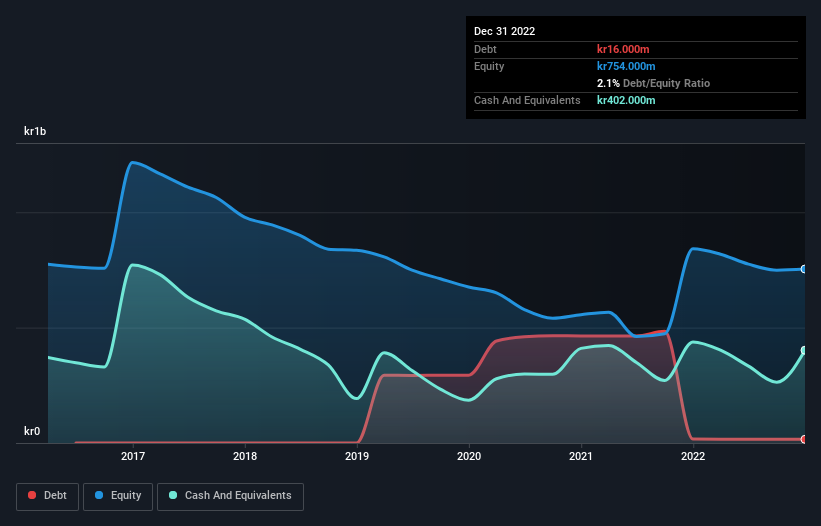Screen dimensions: 821x526
Task: Toggle the Equity series legend button
Action: (118, 496)
